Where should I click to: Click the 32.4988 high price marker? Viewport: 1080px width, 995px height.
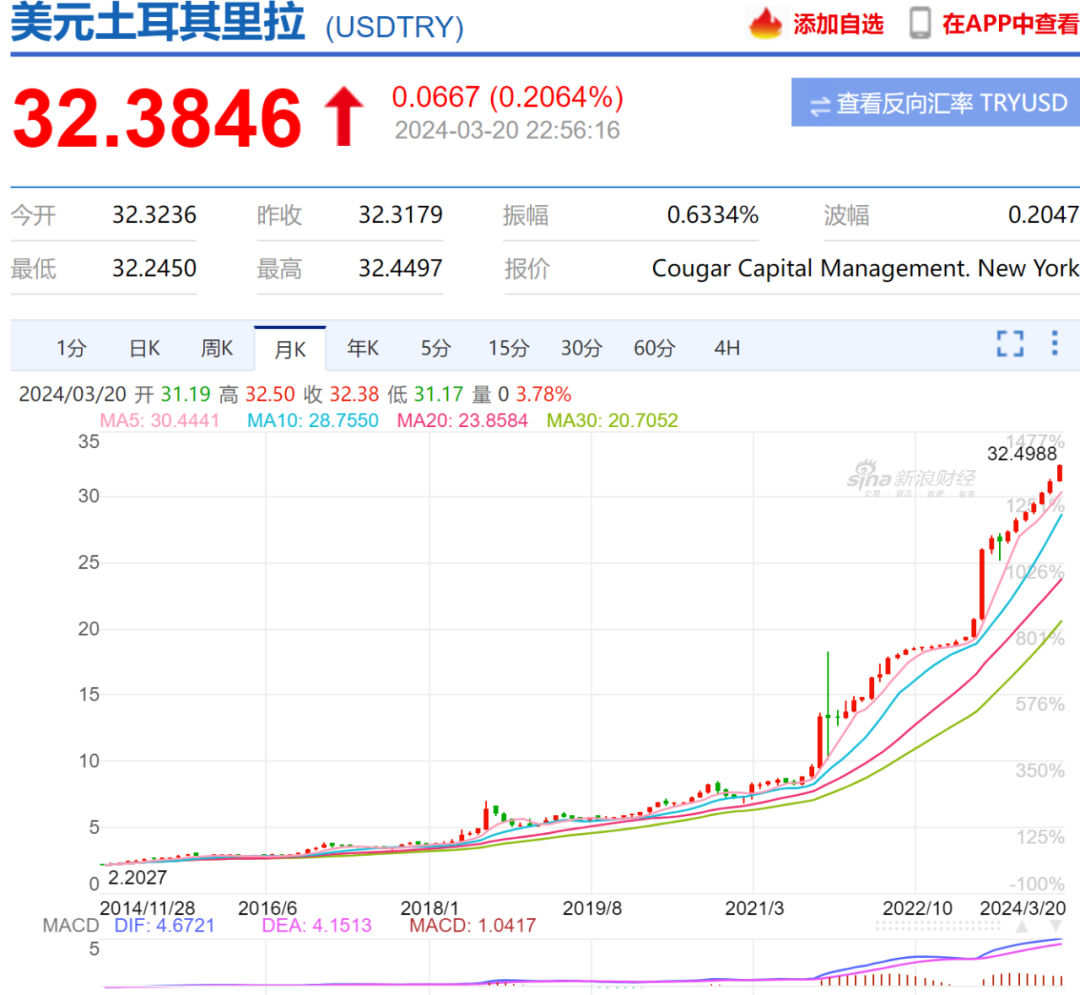(1021, 454)
